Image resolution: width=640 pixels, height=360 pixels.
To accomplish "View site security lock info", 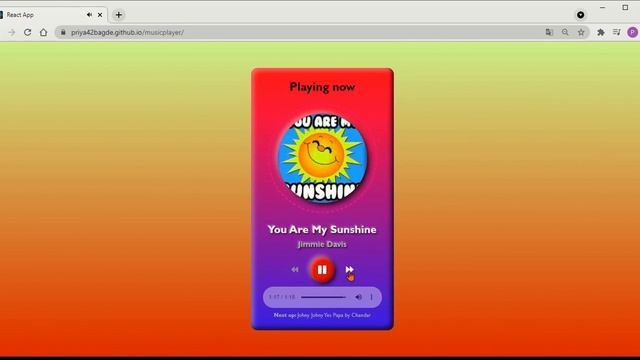I will 63,32.
